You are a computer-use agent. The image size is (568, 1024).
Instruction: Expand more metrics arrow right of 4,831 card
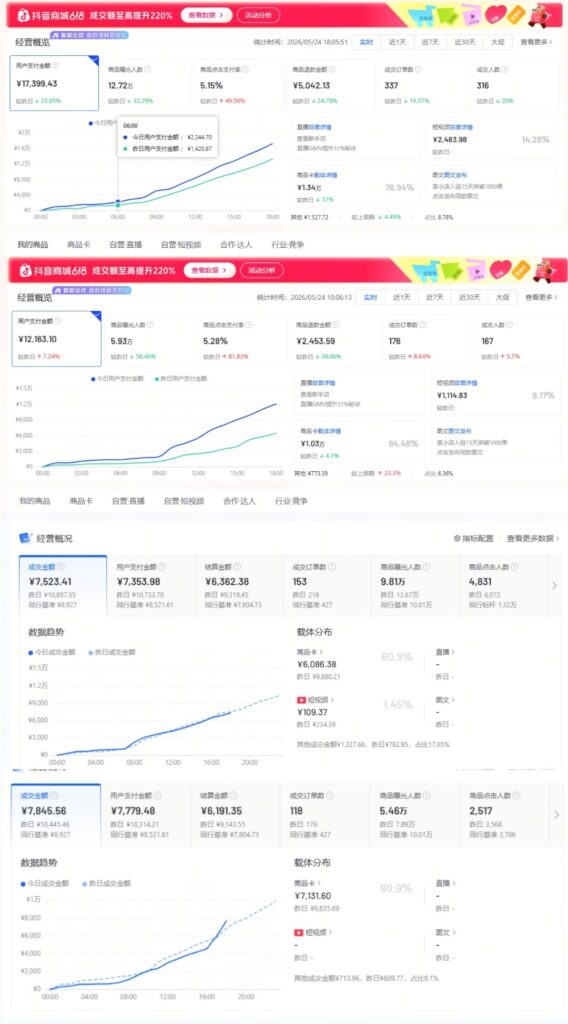554,585
